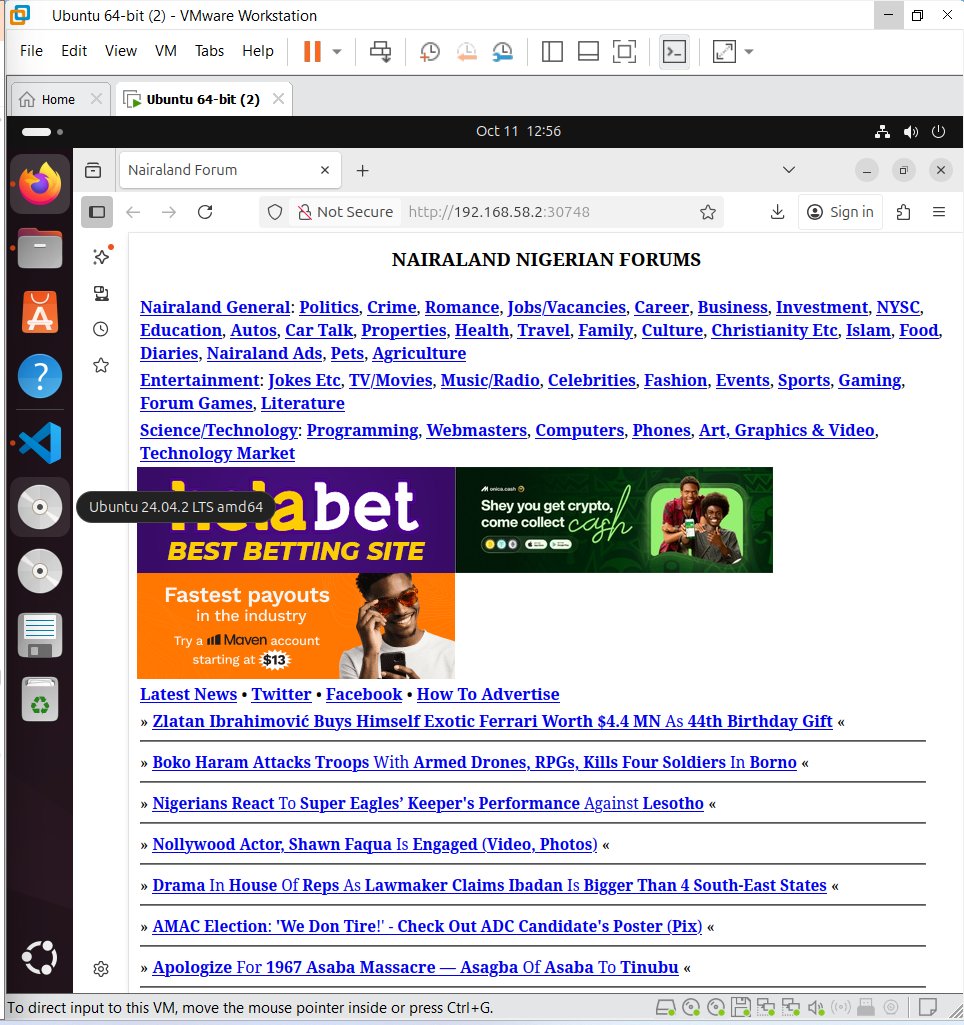This screenshot has width=964, height=1025.
Task: Open the Files app in the dock
Action: pos(40,248)
